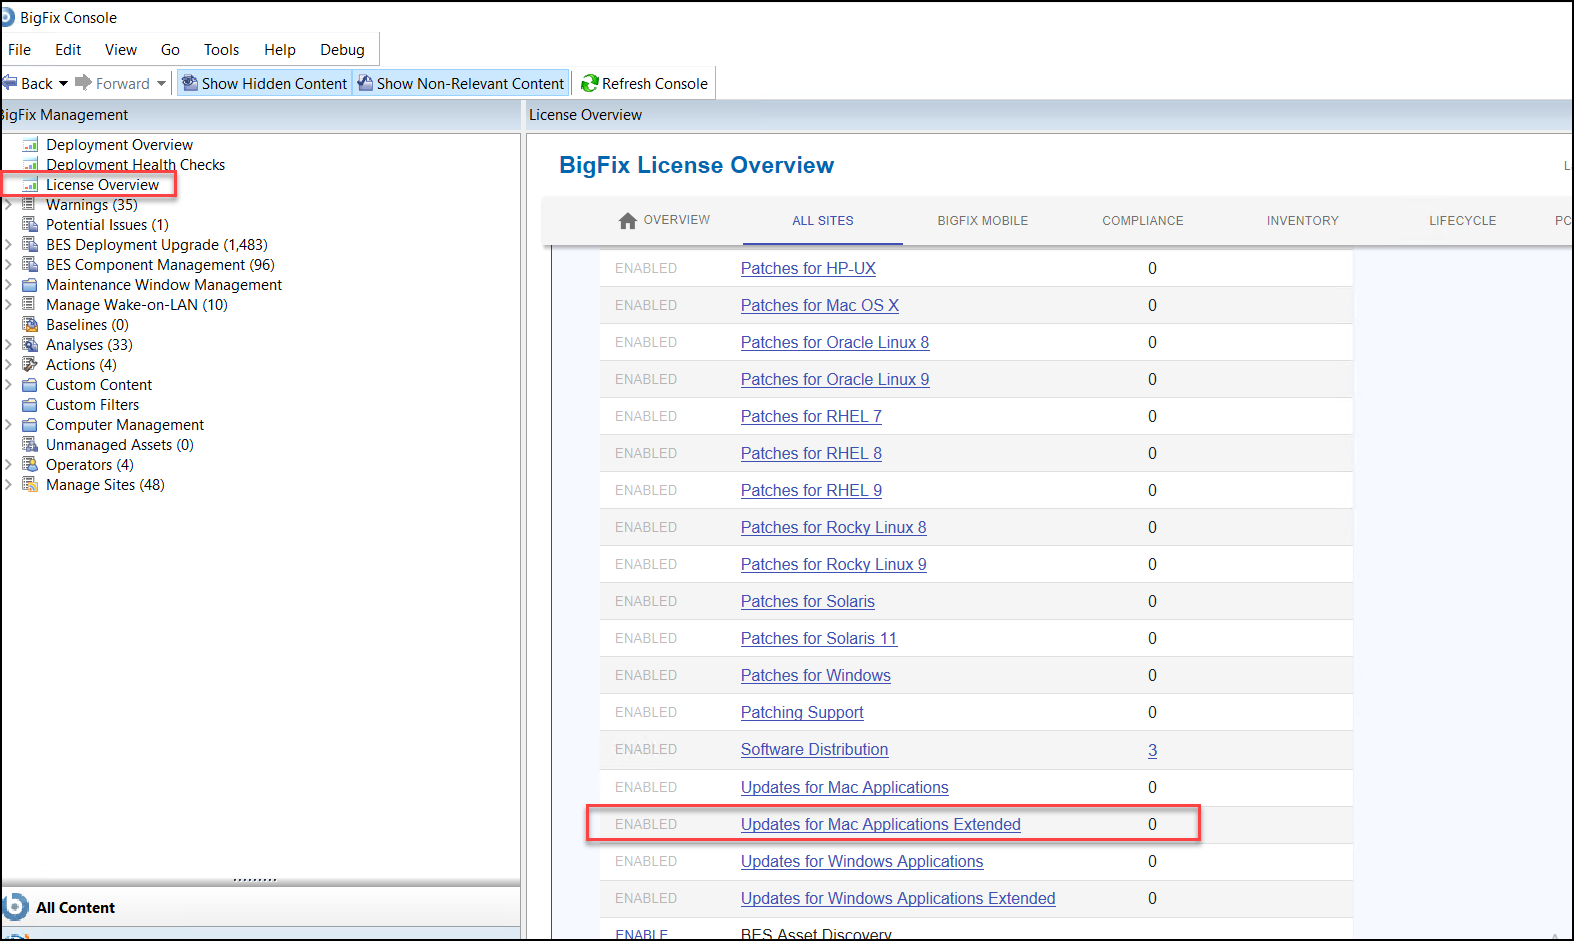
Task: Expand the Computer Management node
Action: pyautogui.click(x=8, y=425)
